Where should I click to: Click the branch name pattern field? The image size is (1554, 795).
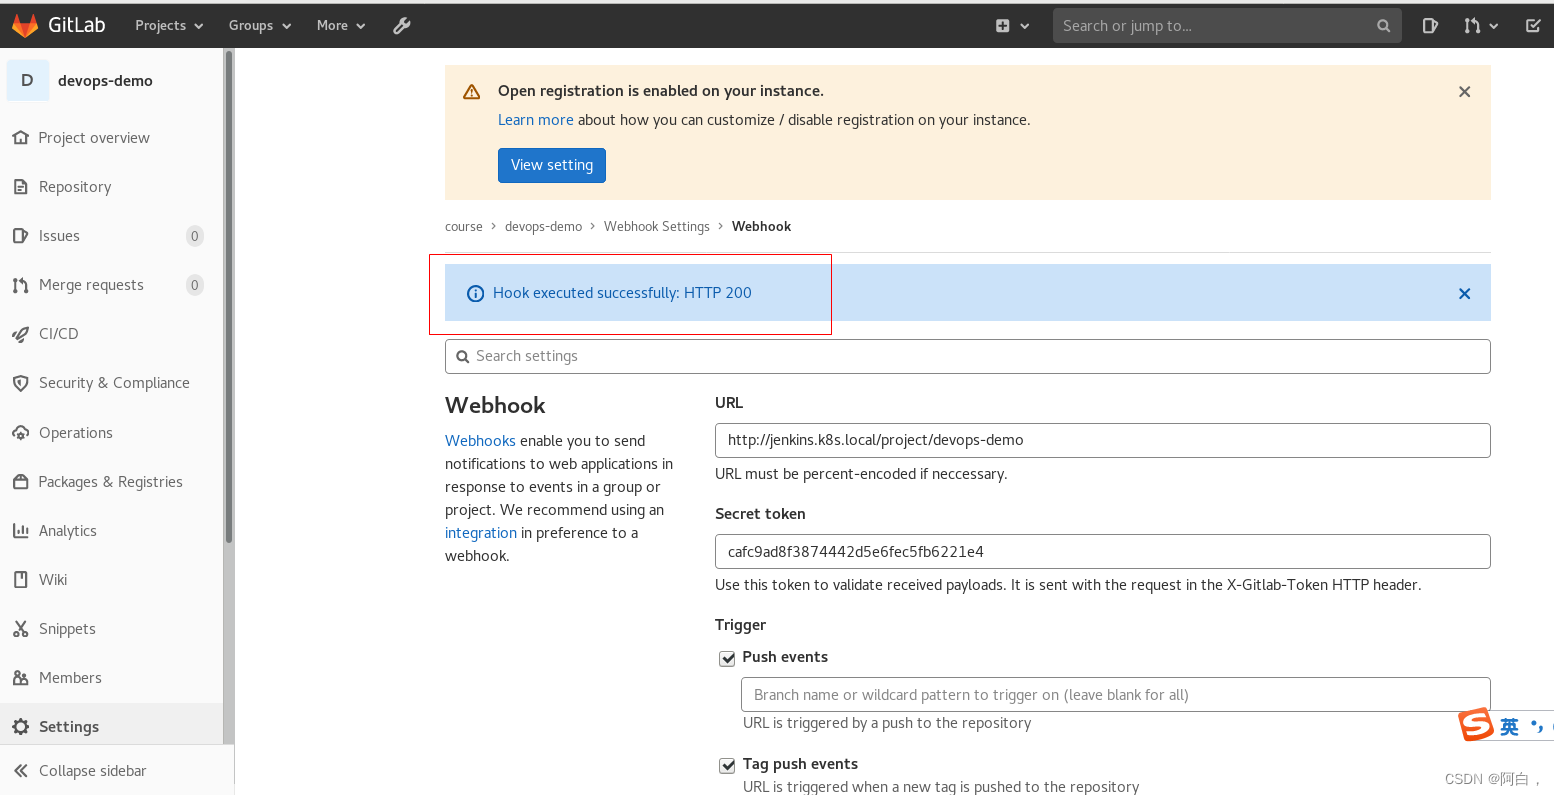coord(1115,695)
